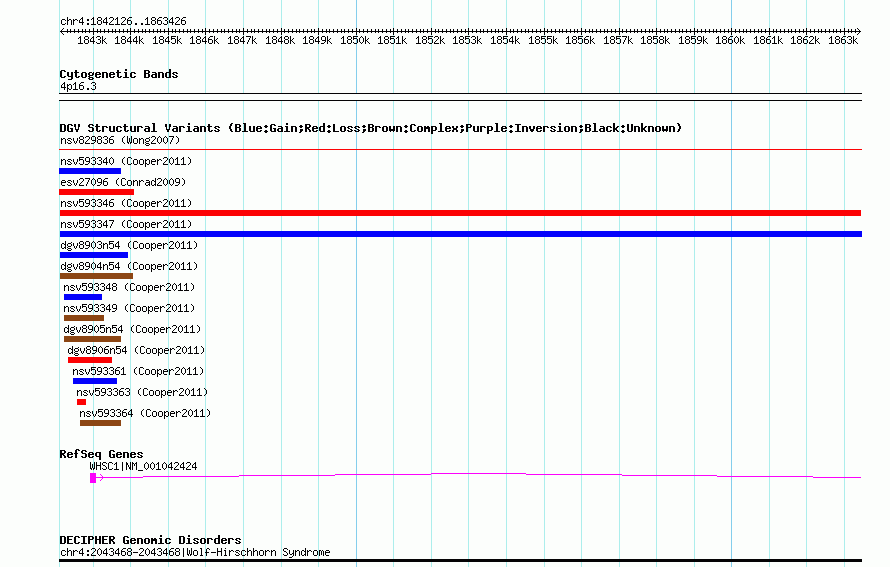Click the 1847k ruler tick label
The width and height of the screenshot is (890, 567).
click(x=242, y=40)
